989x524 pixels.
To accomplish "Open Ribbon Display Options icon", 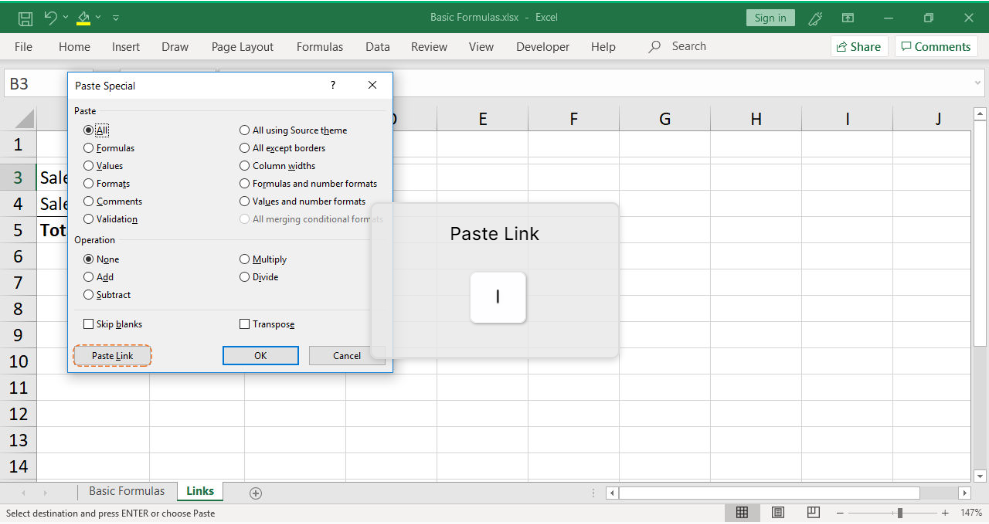I will click(x=848, y=18).
